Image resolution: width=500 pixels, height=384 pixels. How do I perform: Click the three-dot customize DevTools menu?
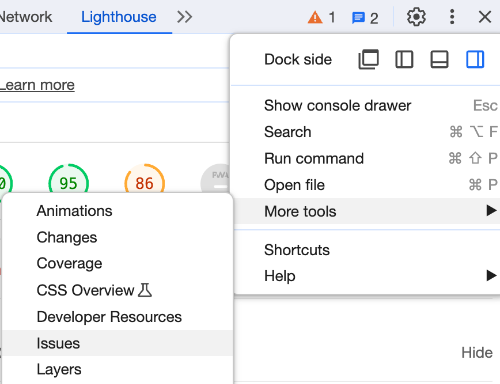click(x=452, y=17)
